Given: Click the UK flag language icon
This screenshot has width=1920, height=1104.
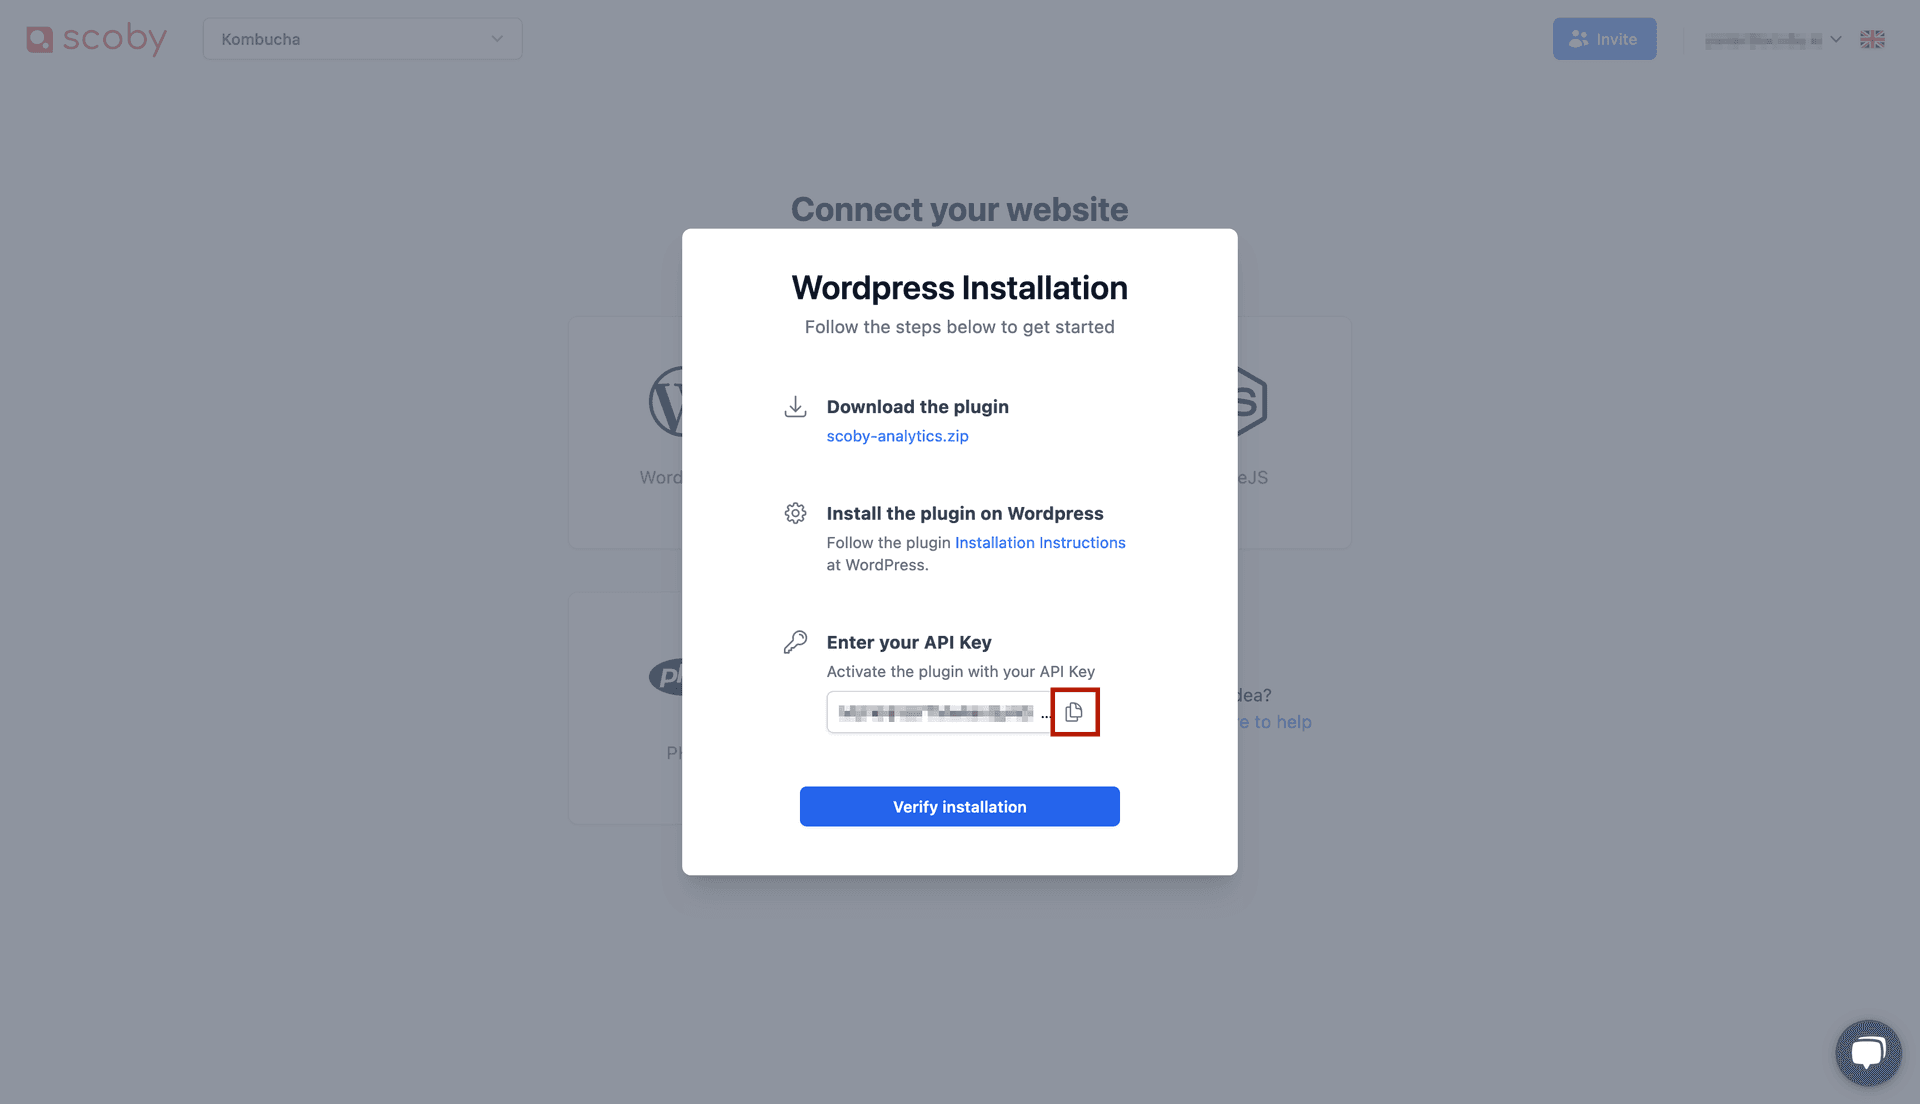Looking at the screenshot, I should (1873, 40).
